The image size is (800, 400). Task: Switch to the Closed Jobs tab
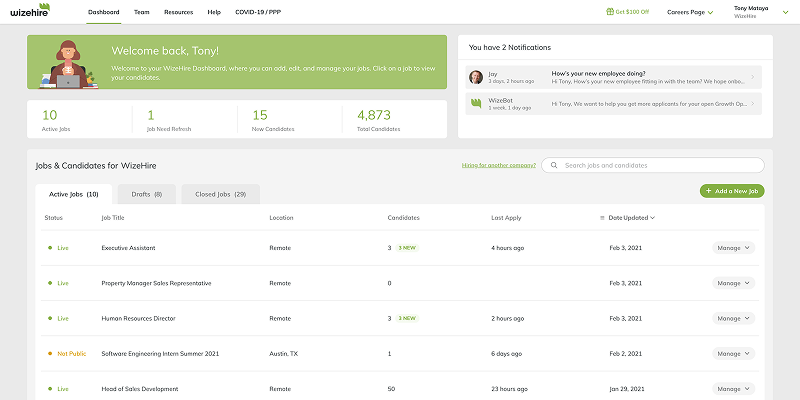(x=220, y=194)
